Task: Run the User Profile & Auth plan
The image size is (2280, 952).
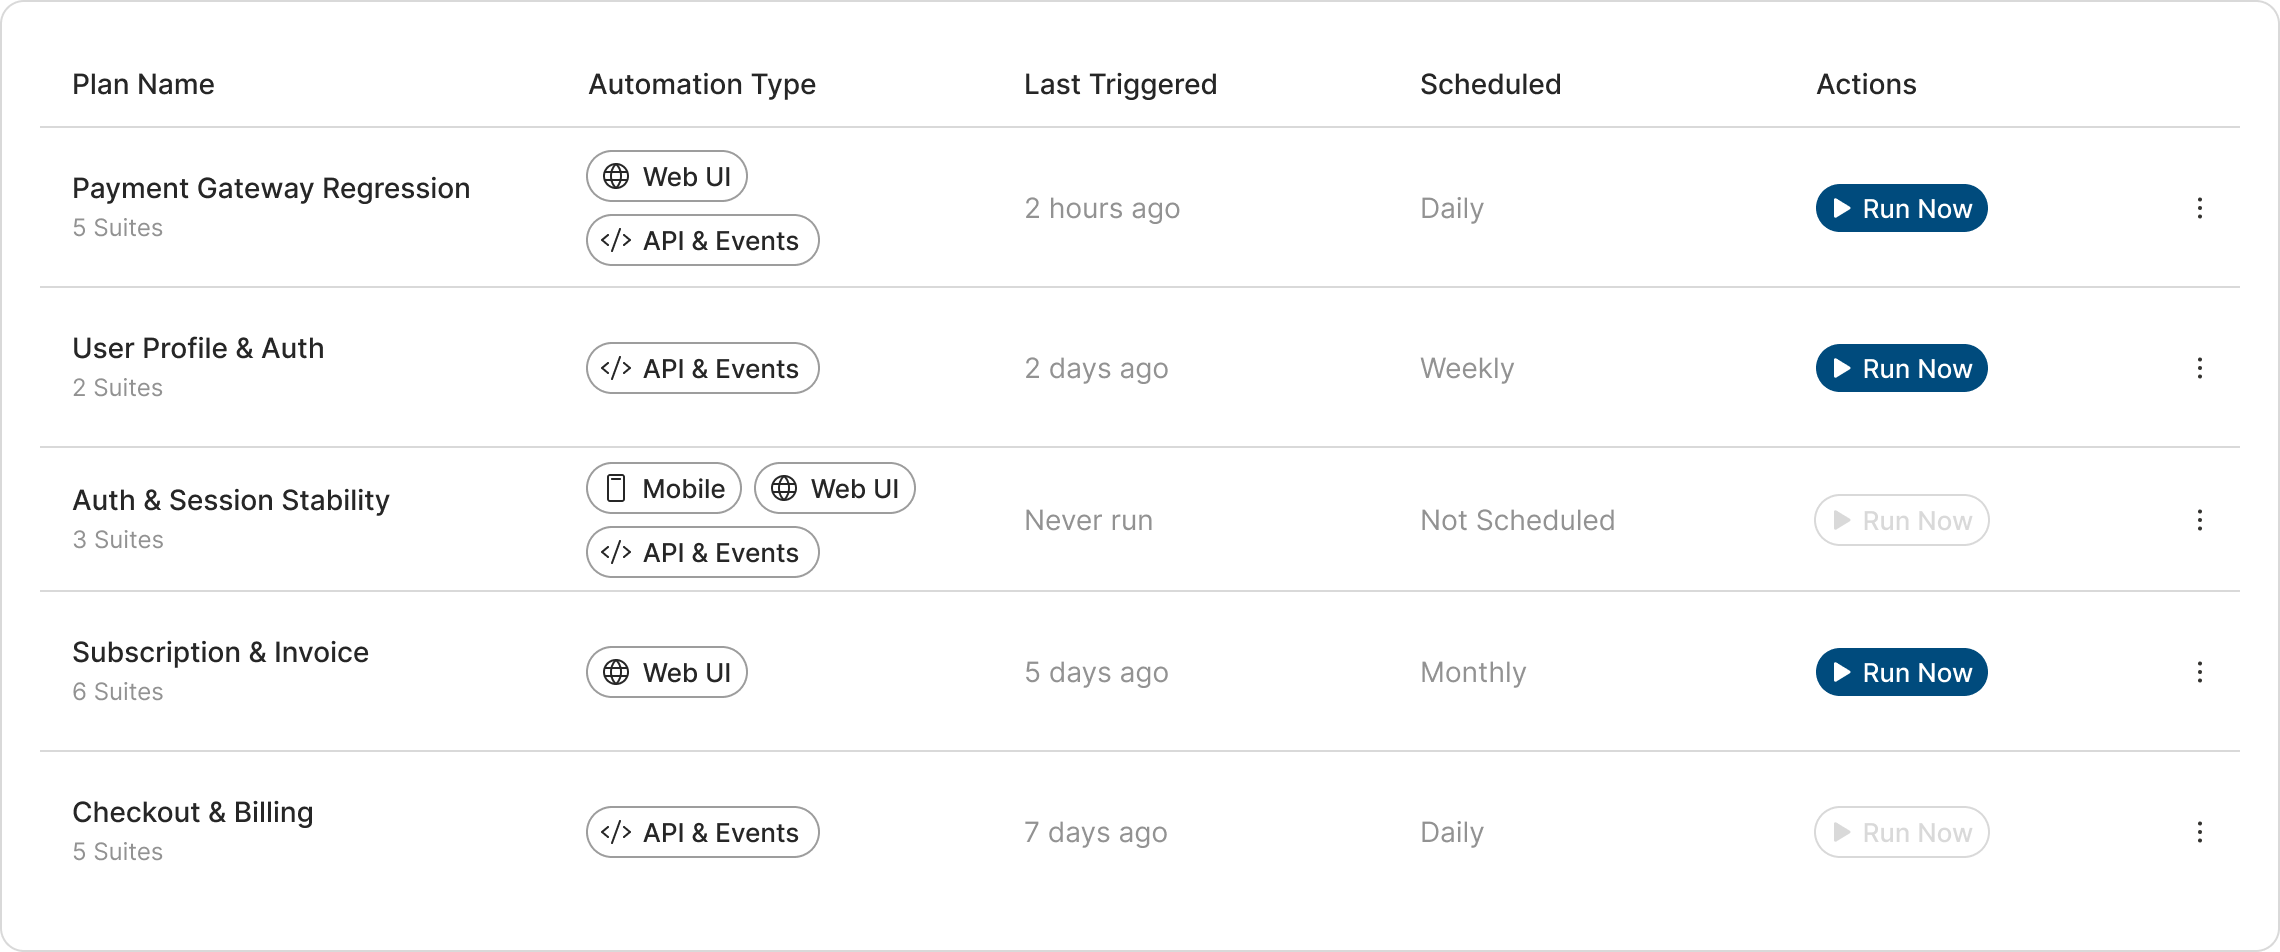Action: coord(1901,368)
